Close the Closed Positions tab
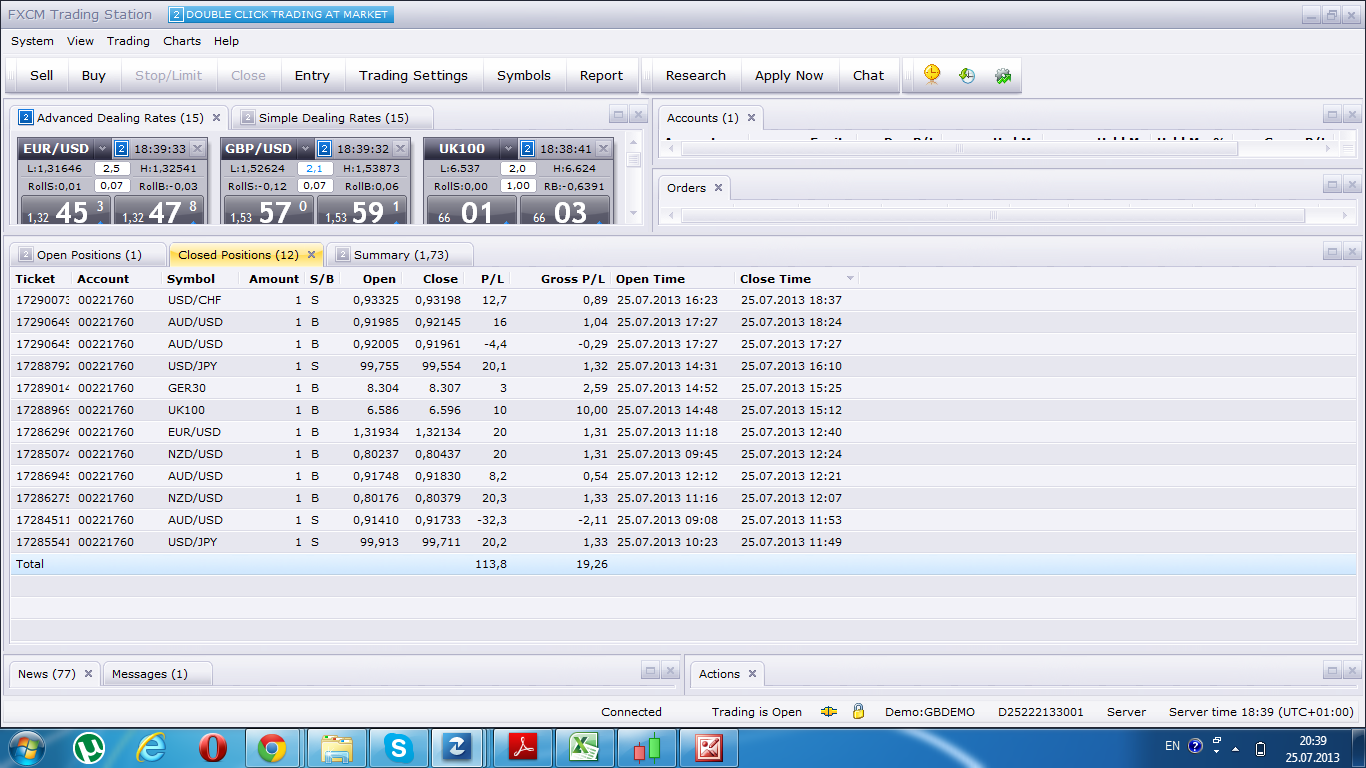The image size is (1366, 768). (x=311, y=255)
